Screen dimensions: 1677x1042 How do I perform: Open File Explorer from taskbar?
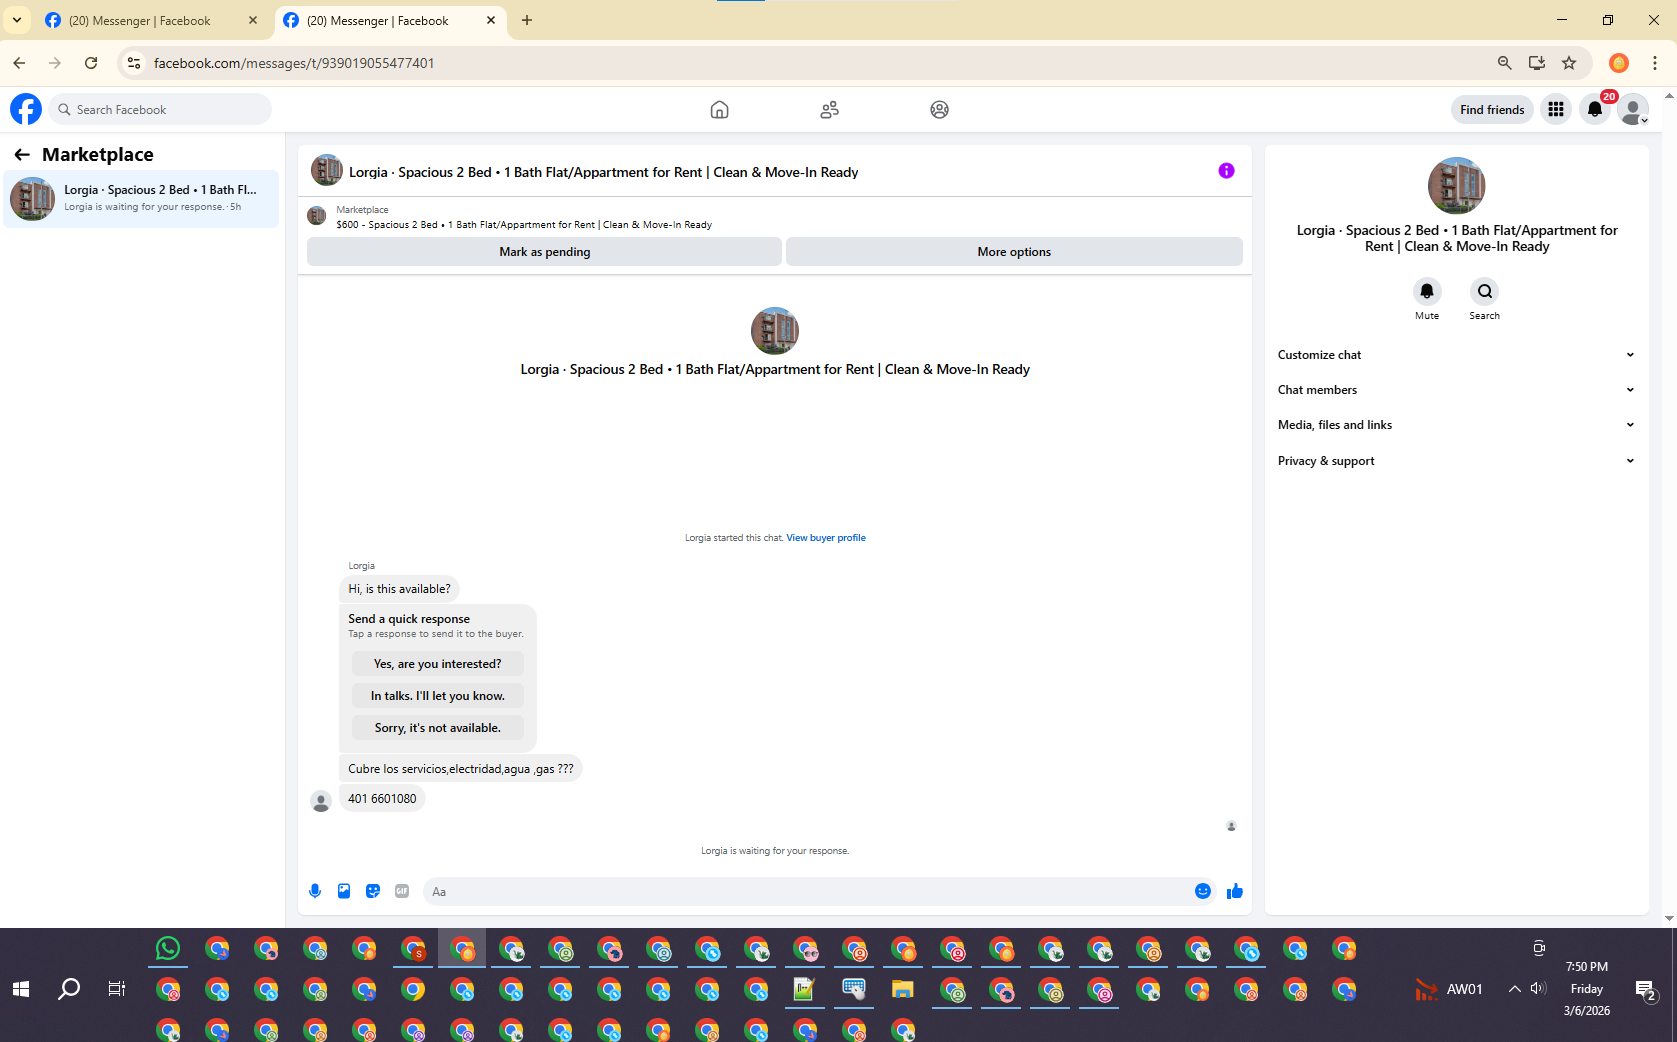pos(903,990)
